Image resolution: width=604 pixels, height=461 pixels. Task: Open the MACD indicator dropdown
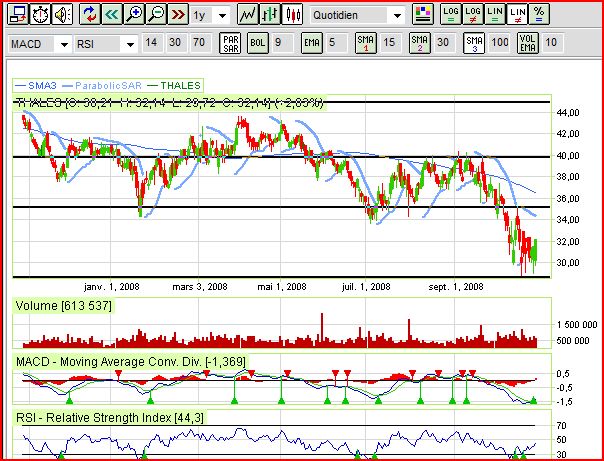point(40,44)
